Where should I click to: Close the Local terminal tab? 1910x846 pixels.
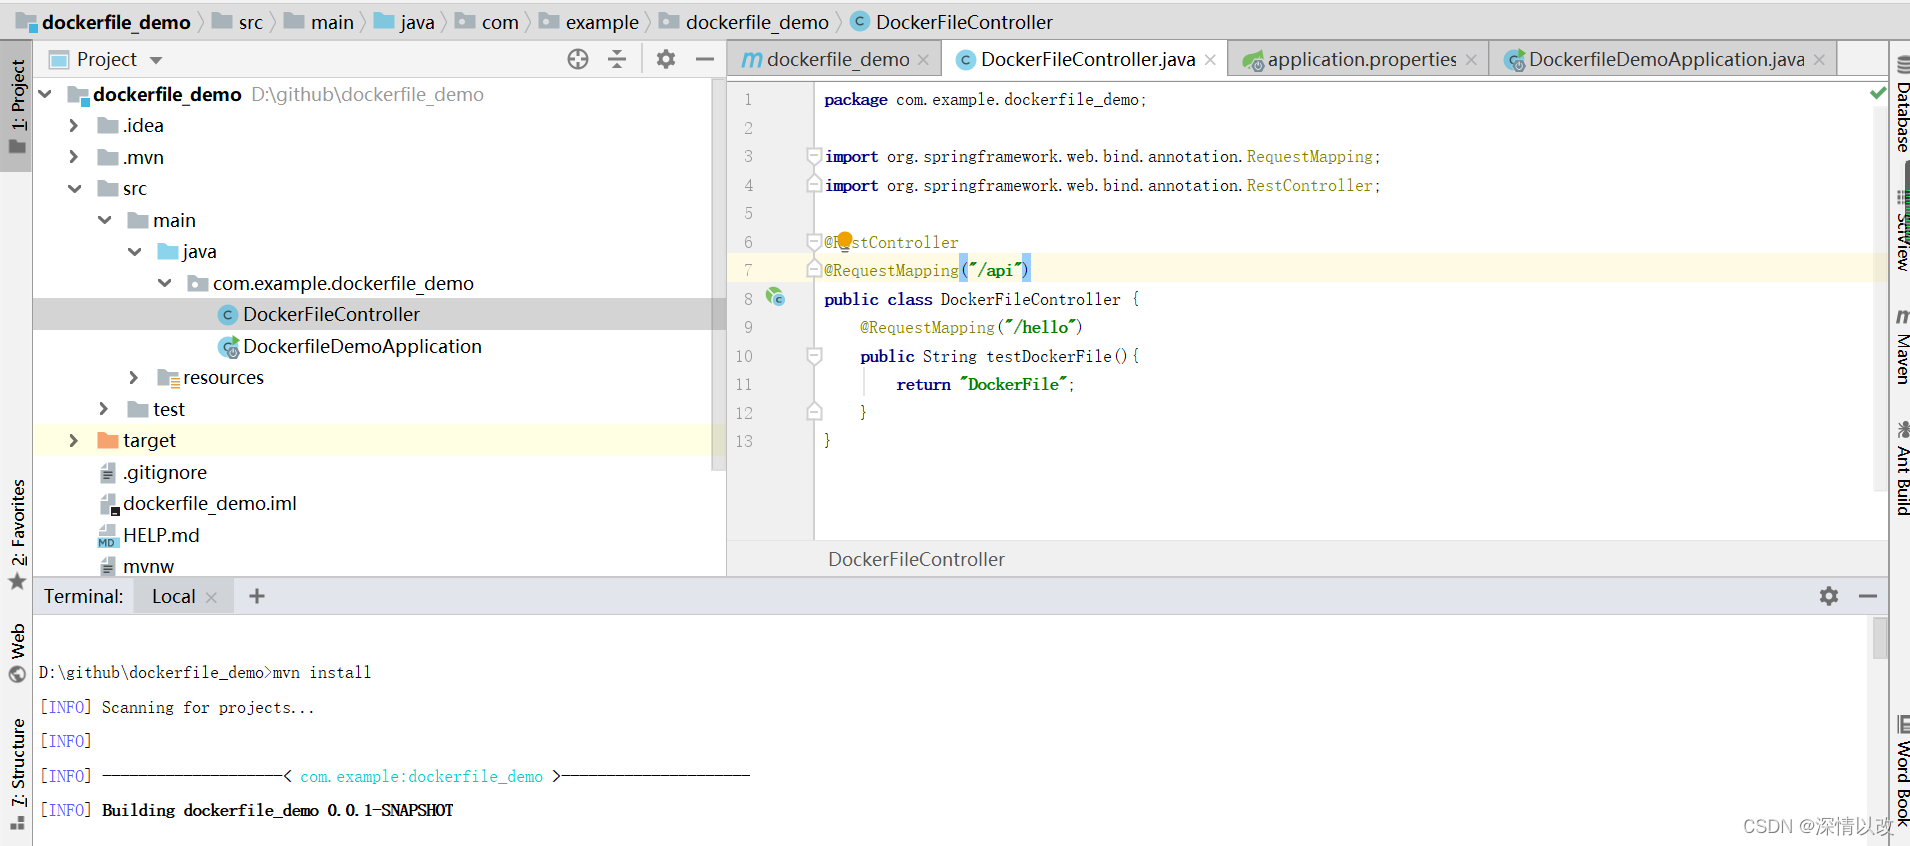[211, 597]
